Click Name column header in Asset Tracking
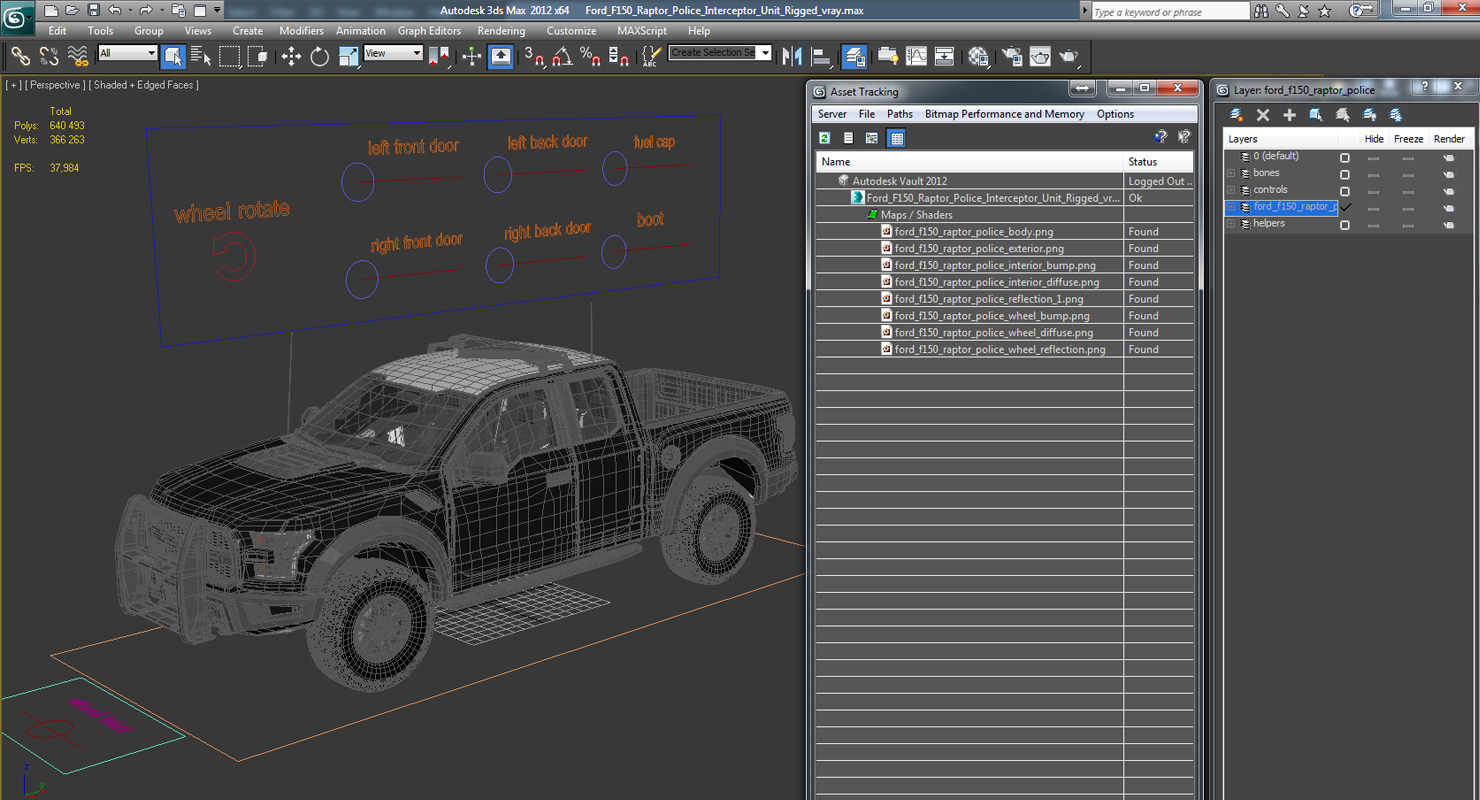 pos(970,161)
